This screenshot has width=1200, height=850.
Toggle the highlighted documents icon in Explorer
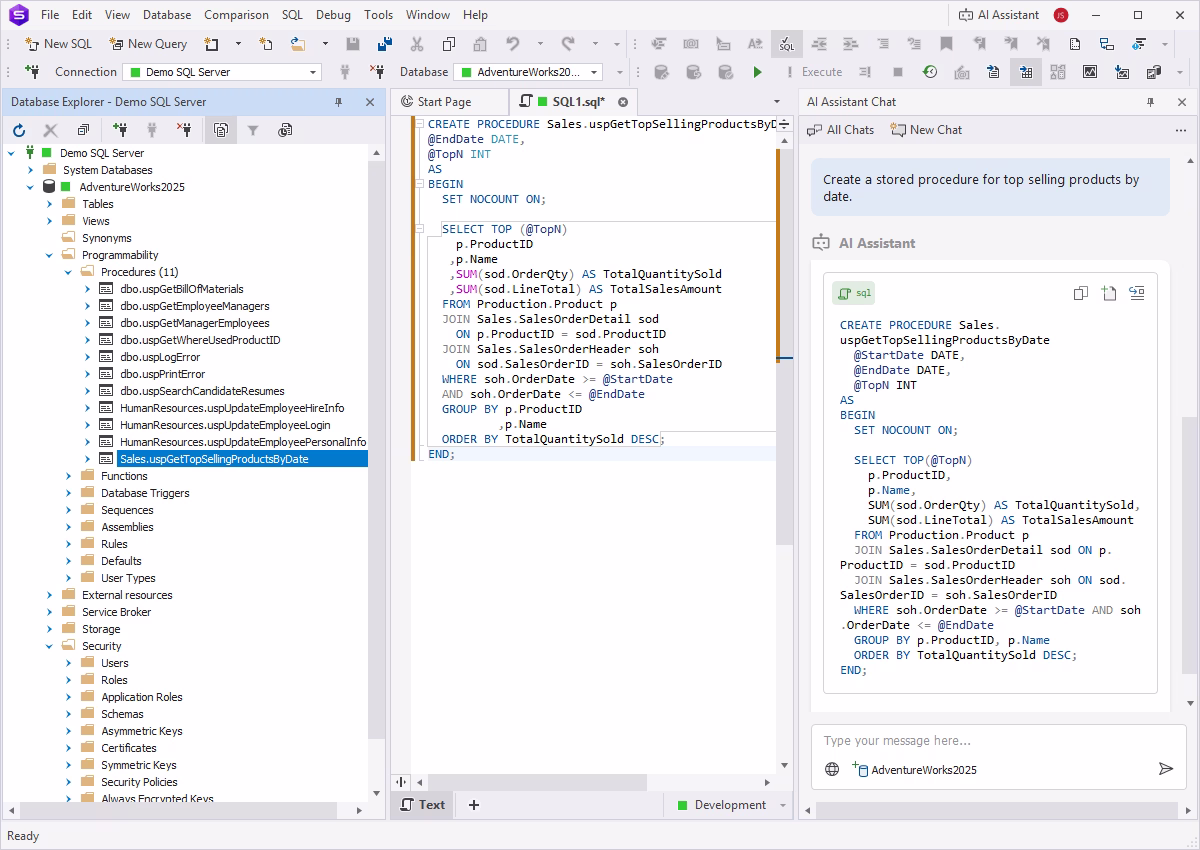tap(221, 130)
